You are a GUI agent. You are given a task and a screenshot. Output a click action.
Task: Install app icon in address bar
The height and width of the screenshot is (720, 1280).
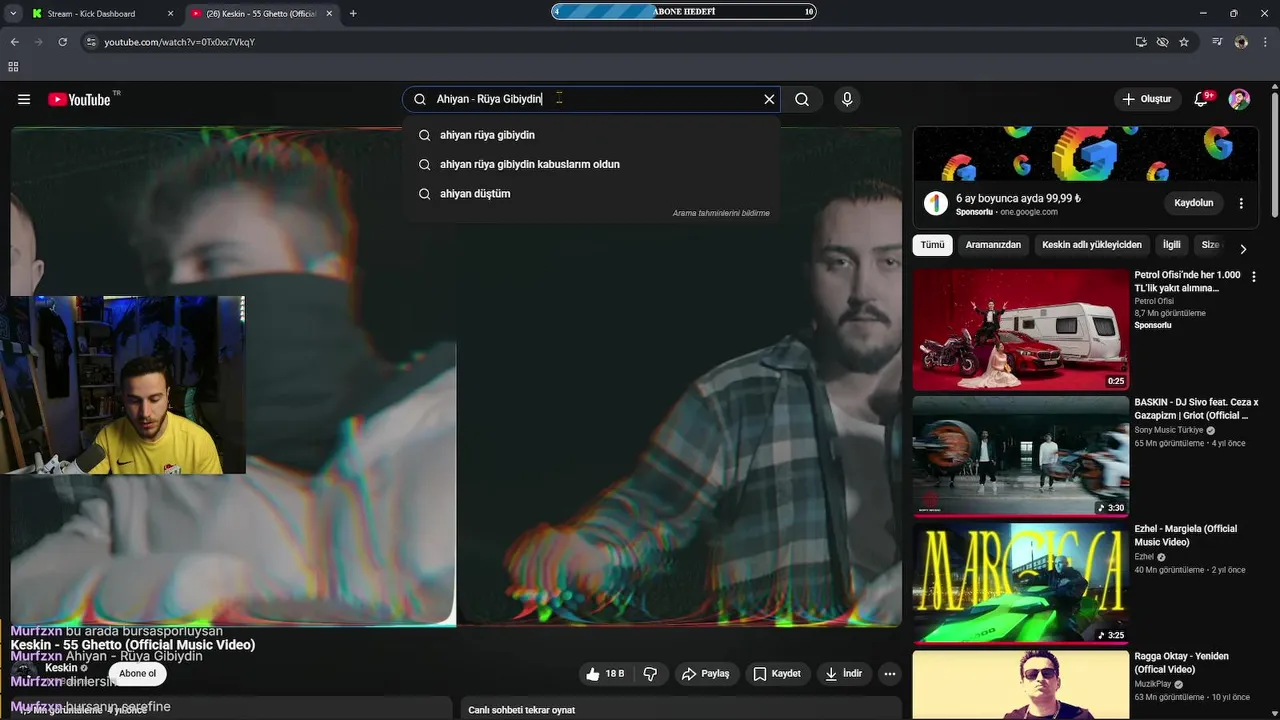[x=1141, y=42]
